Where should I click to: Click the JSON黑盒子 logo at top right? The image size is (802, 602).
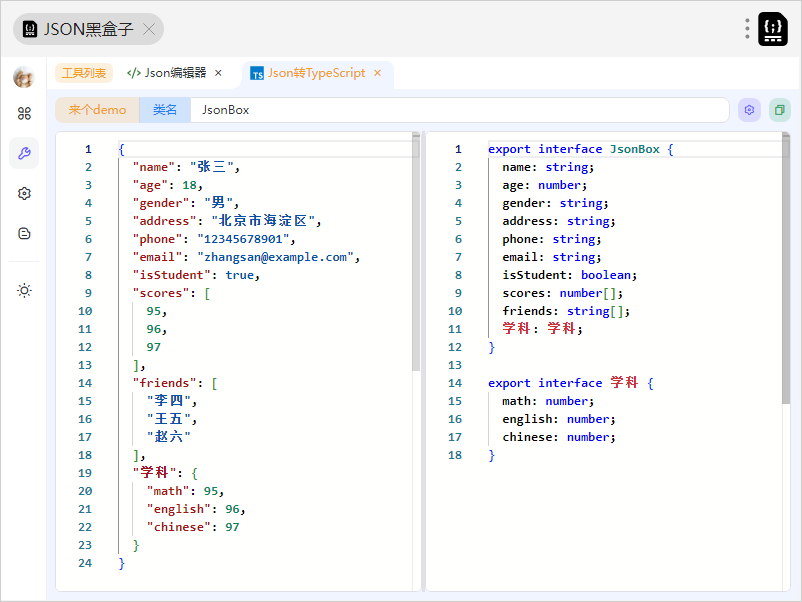tap(773, 29)
